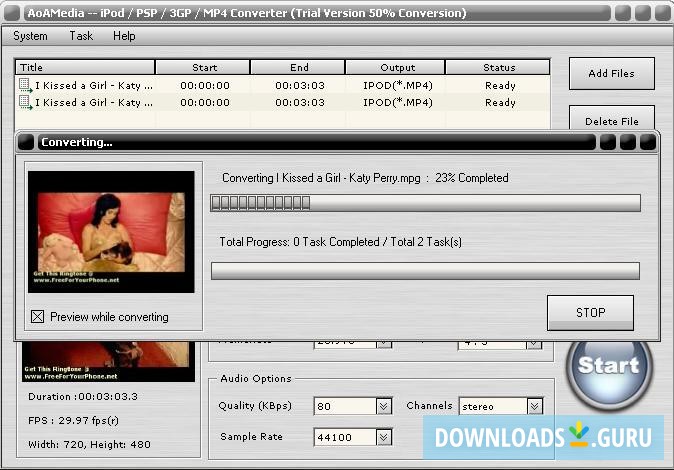Open the System menu
Image resolution: width=674 pixels, height=470 pixels.
pyautogui.click(x=30, y=36)
